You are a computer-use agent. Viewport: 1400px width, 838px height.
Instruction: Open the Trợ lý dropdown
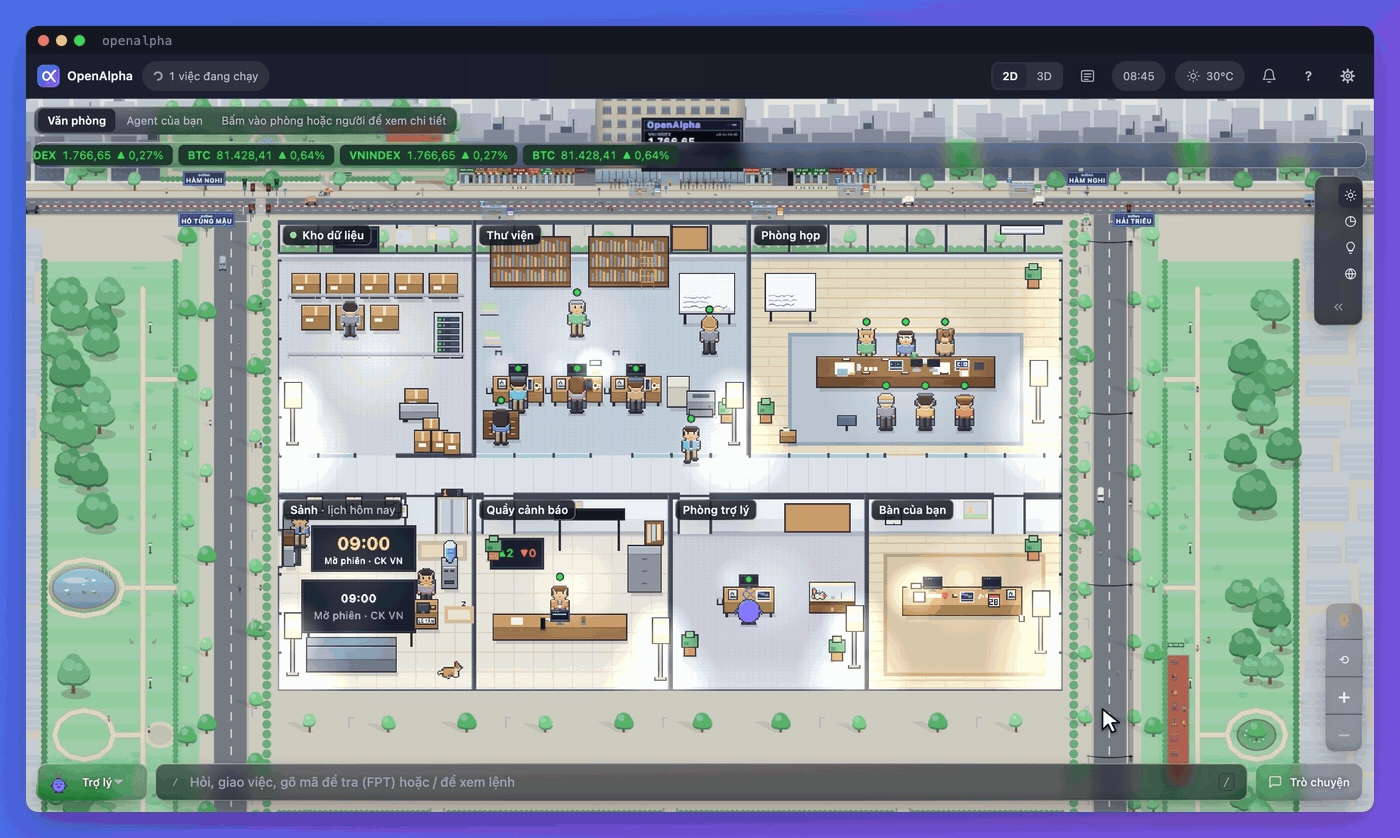(92, 783)
